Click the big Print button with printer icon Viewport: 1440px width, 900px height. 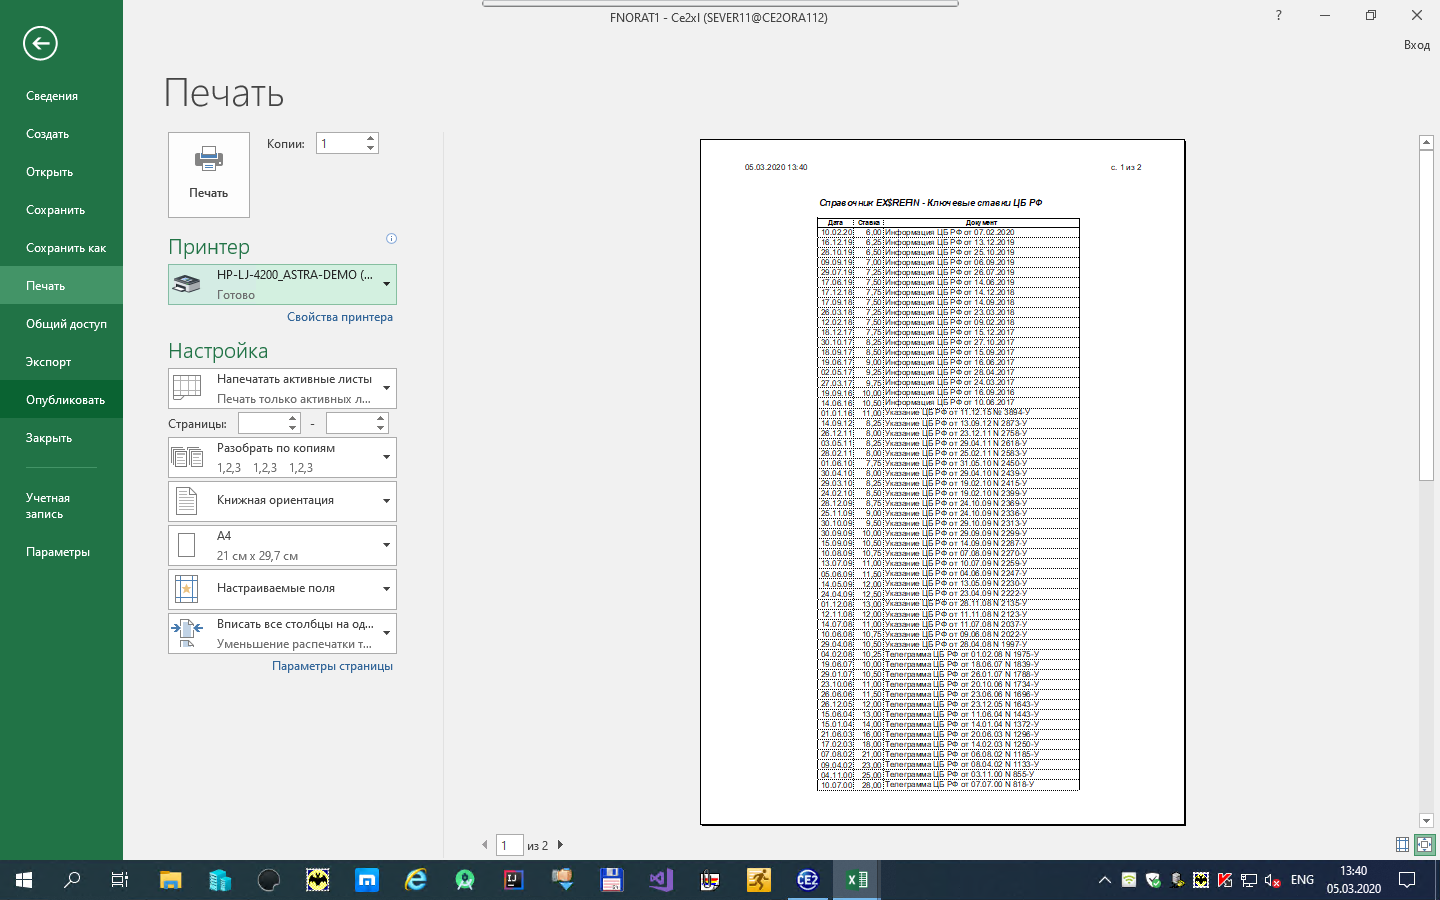[209, 175]
